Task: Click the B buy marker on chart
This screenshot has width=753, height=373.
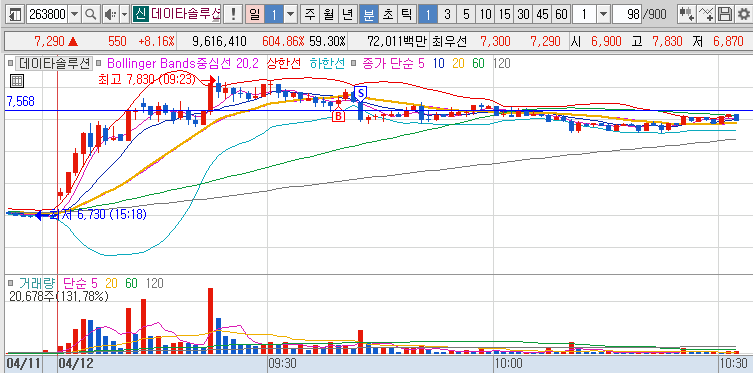Action: [x=338, y=116]
